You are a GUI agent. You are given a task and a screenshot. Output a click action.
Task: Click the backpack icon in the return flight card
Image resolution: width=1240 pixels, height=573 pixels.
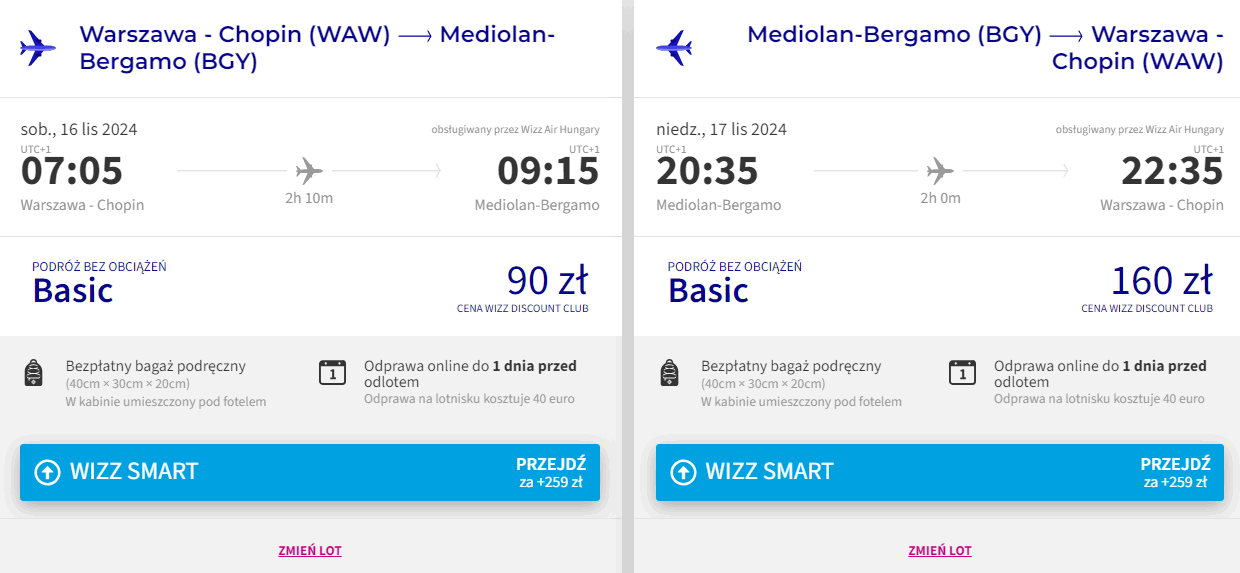point(670,373)
